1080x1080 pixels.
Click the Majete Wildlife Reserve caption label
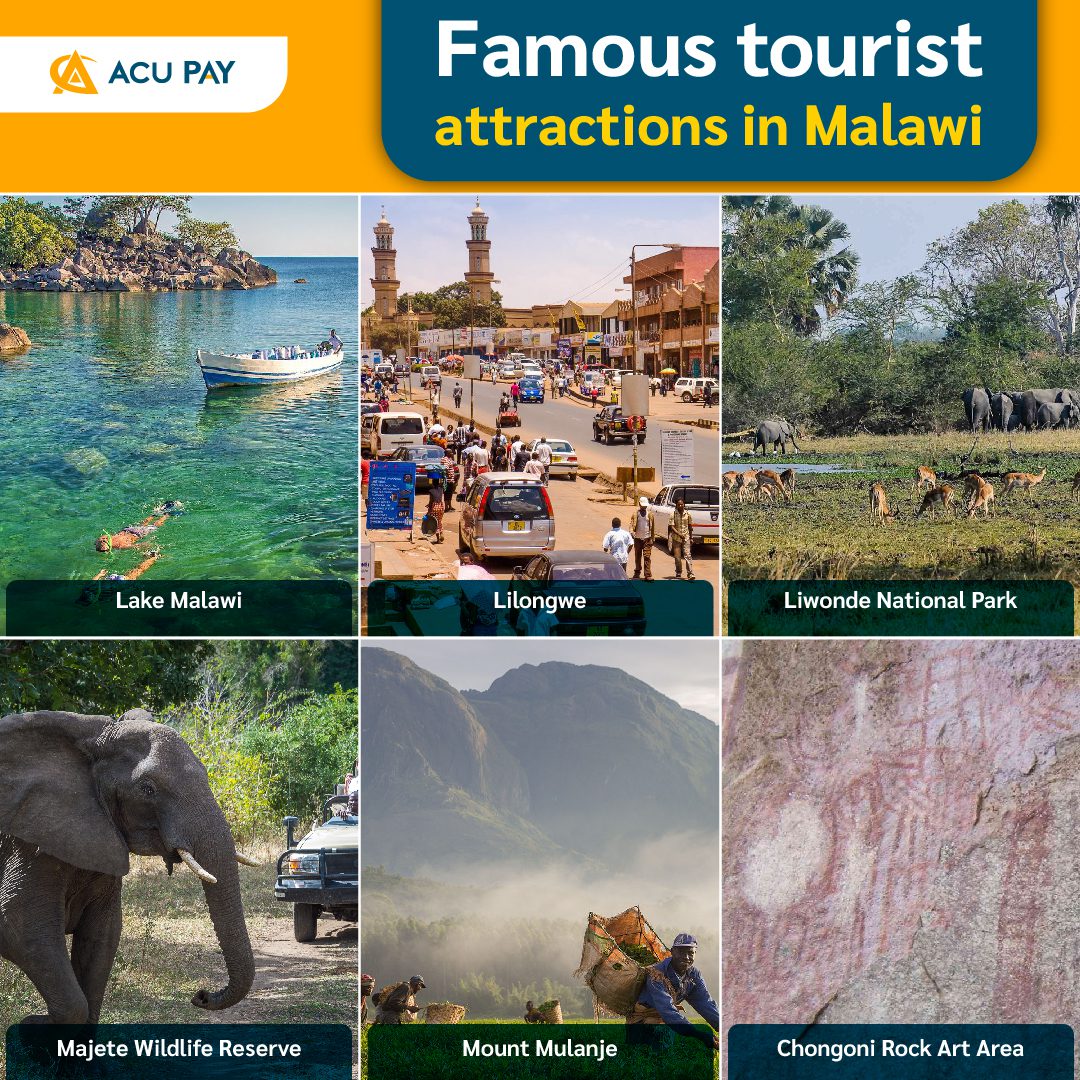[x=179, y=1048]
